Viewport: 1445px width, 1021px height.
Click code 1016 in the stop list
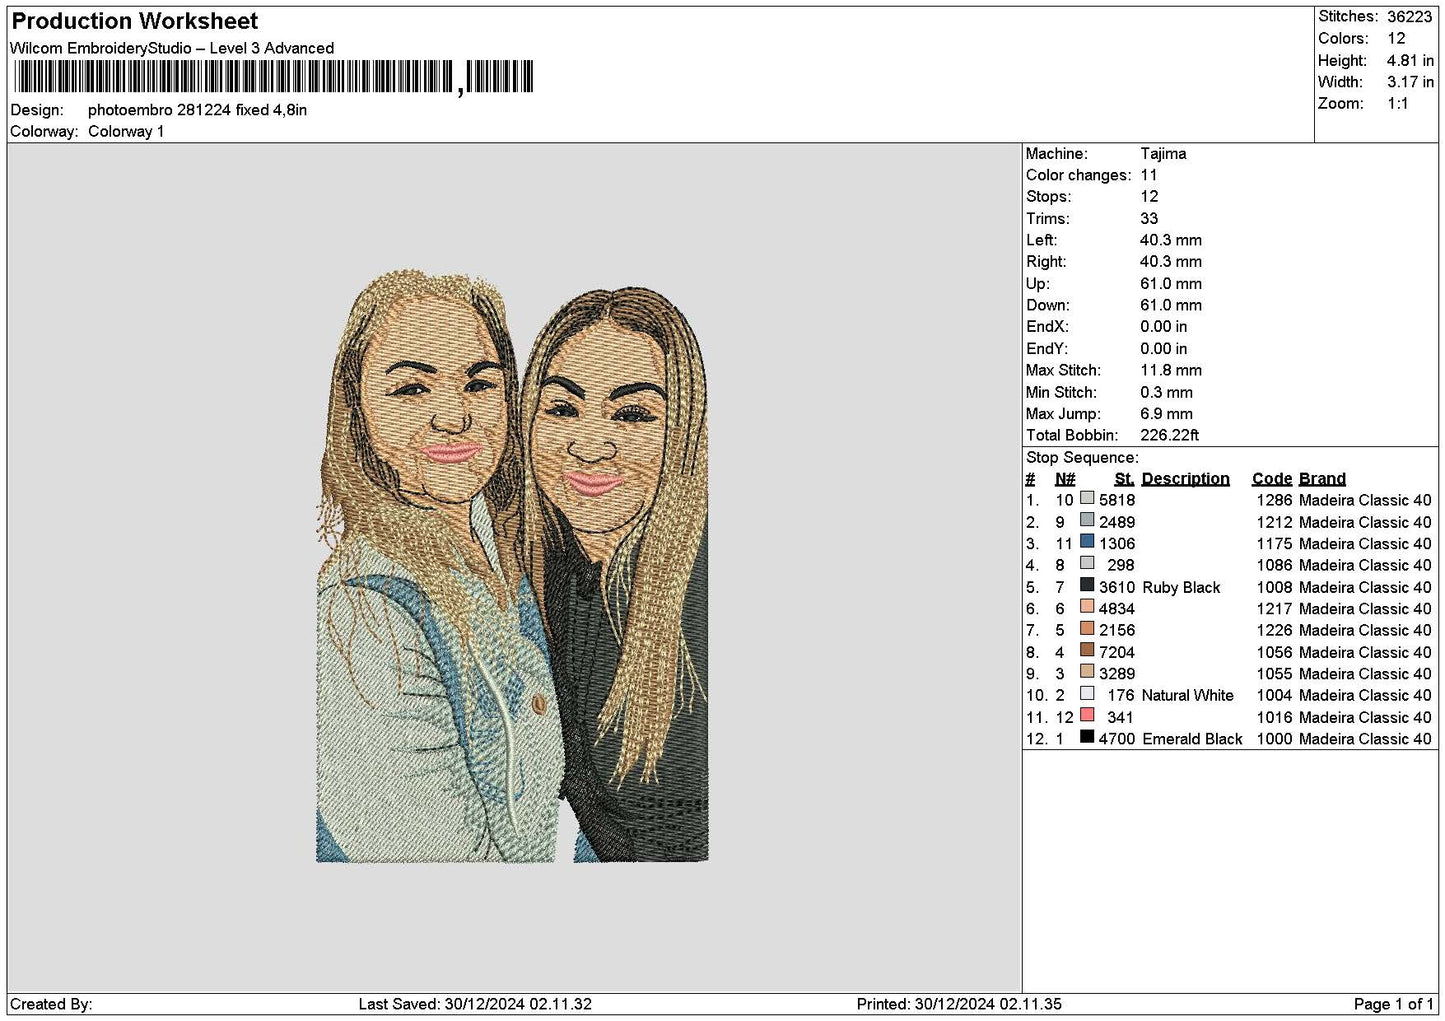(x=1274, y=717)
